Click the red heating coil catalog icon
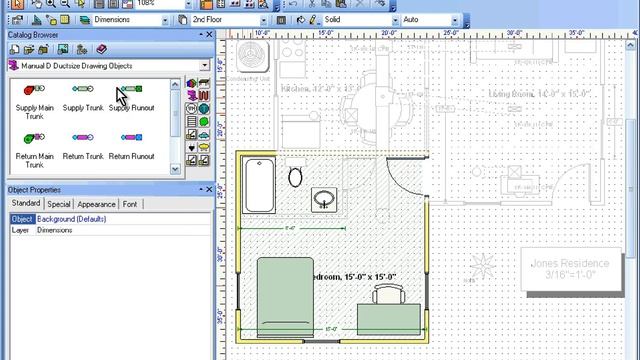 click(x=204, y=96)
